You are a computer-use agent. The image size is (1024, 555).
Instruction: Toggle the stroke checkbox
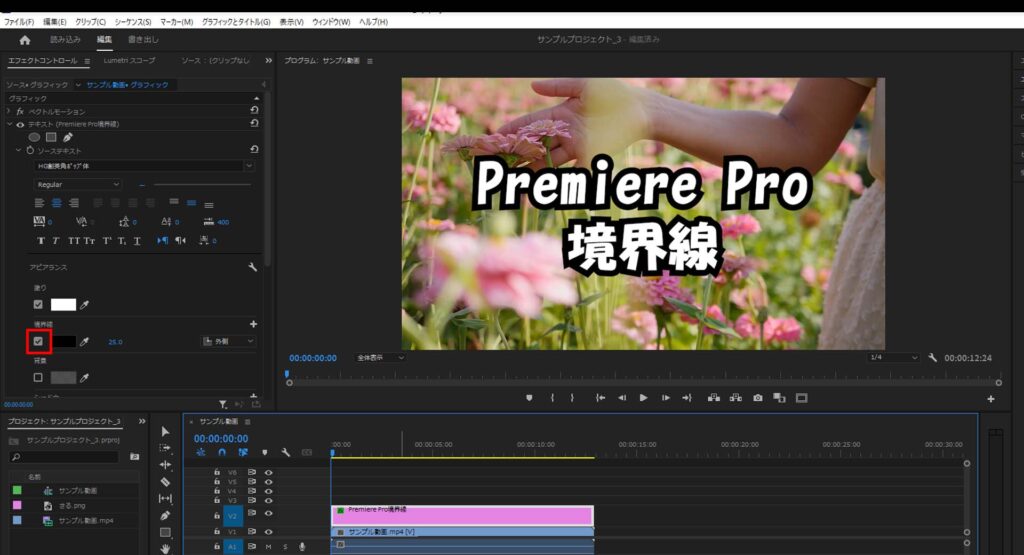[38, 341]
